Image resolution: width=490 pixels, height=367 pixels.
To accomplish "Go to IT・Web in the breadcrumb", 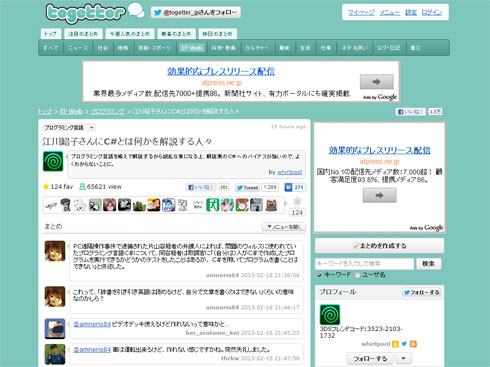I will 71,111.
